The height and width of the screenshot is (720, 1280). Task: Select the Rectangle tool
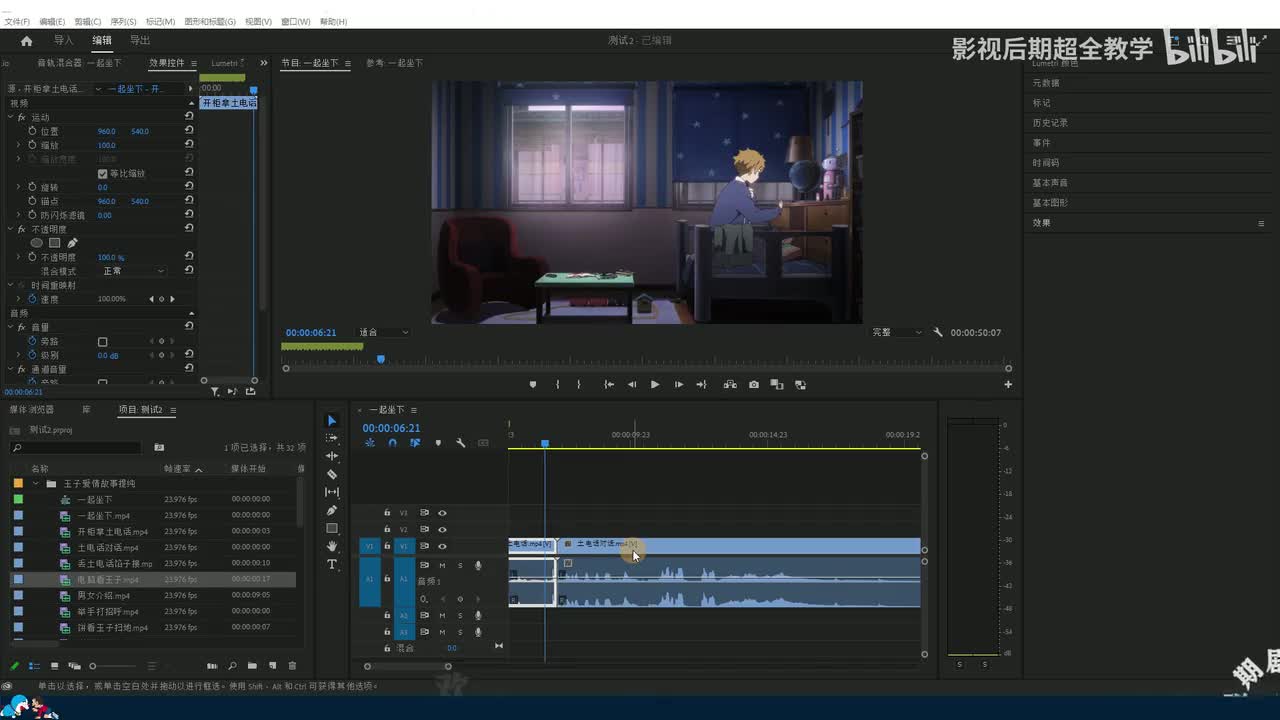point(332,528)
